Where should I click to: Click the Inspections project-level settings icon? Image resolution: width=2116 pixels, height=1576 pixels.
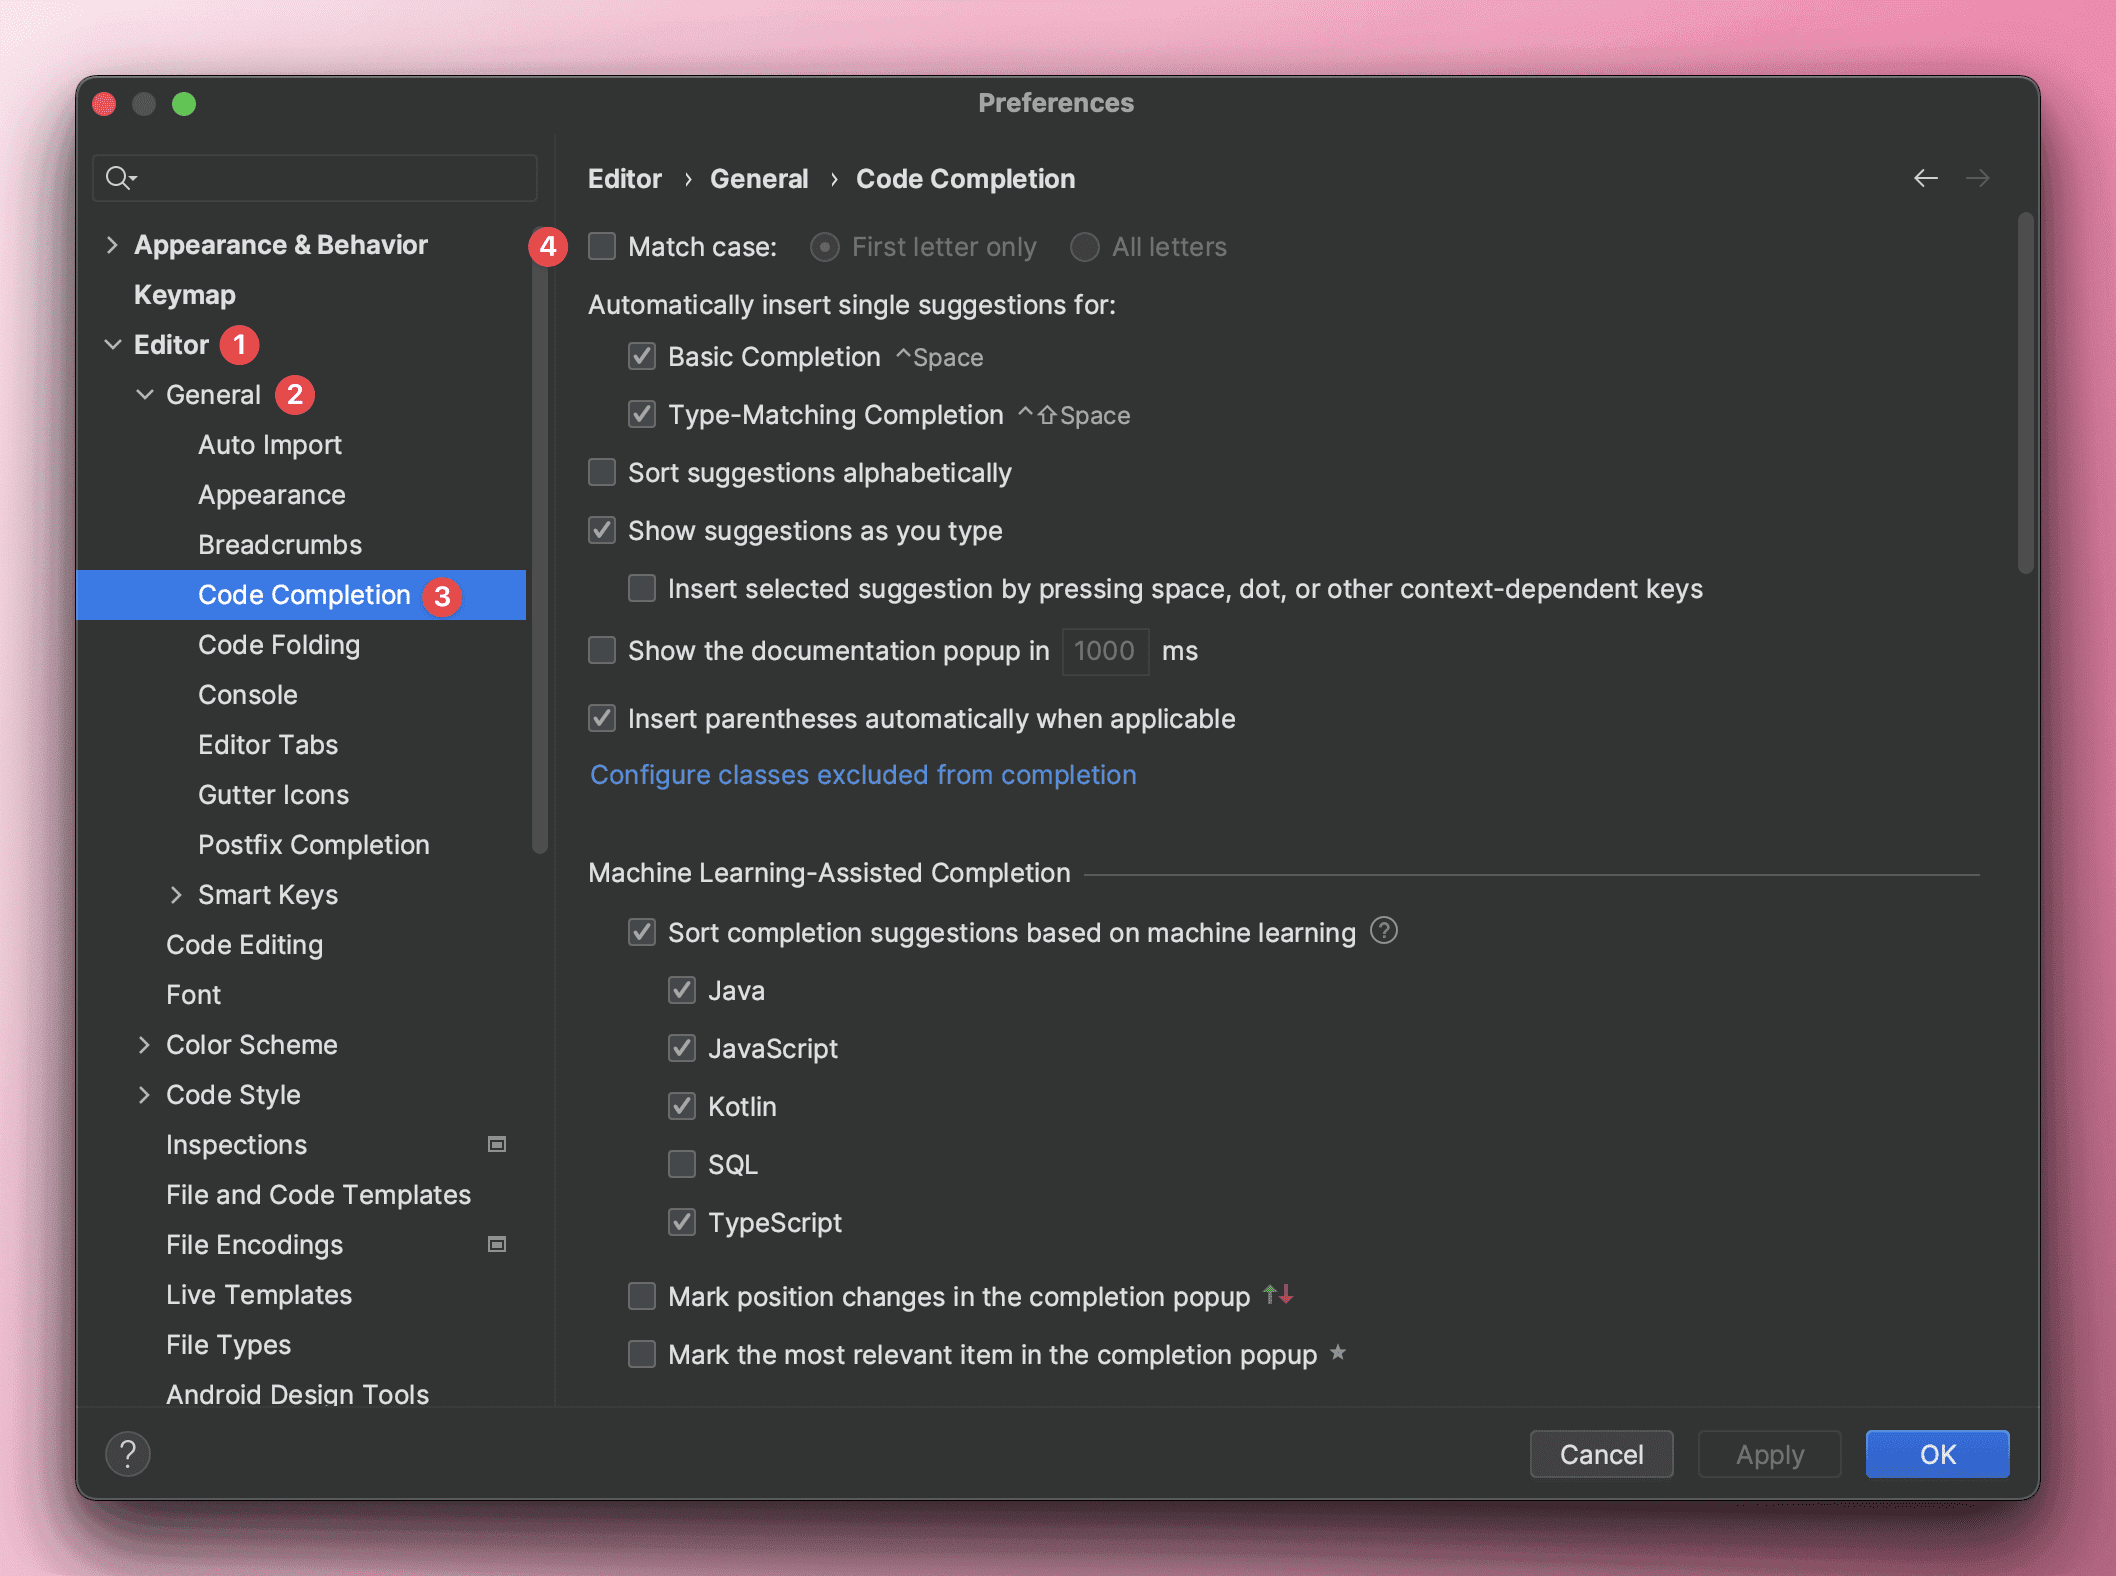coord(496,1144)
